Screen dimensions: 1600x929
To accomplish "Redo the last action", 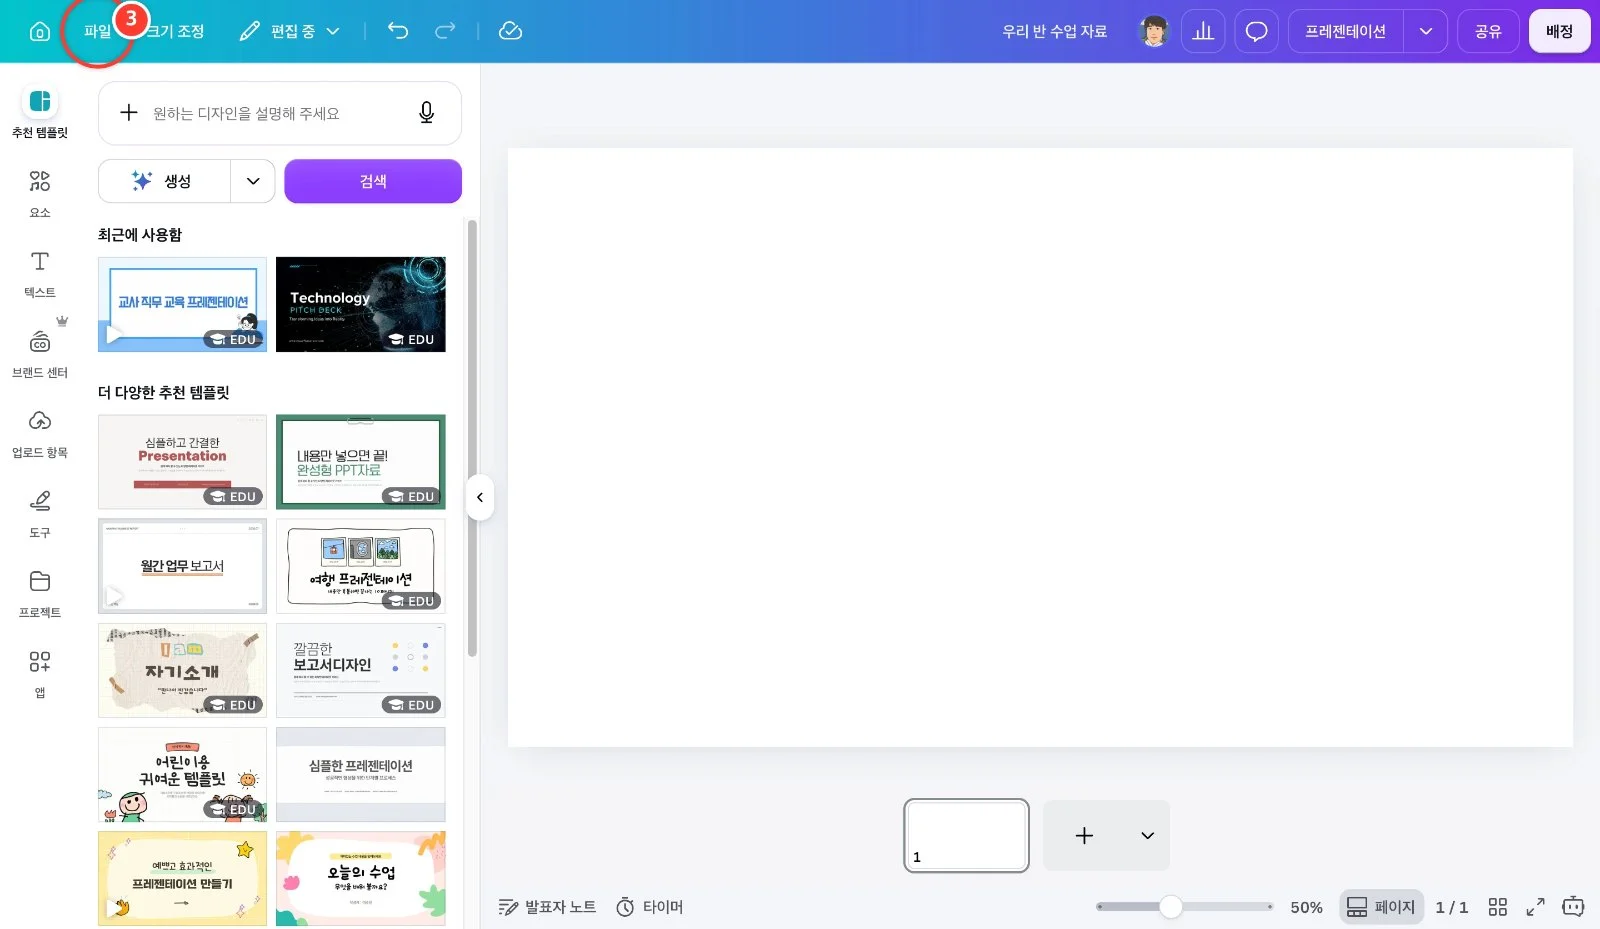I will click(x=445, y=31).
